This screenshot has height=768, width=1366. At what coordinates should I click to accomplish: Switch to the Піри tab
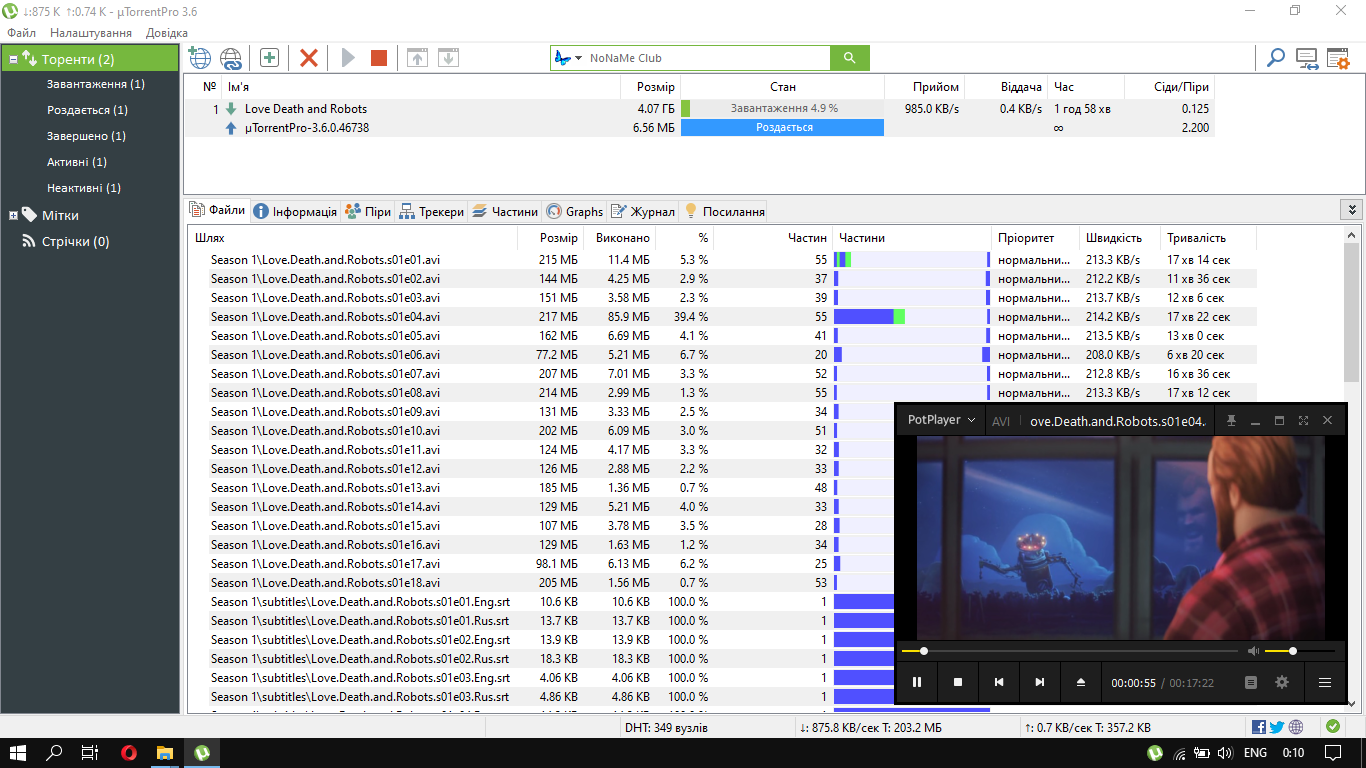[x=367, y=211]
